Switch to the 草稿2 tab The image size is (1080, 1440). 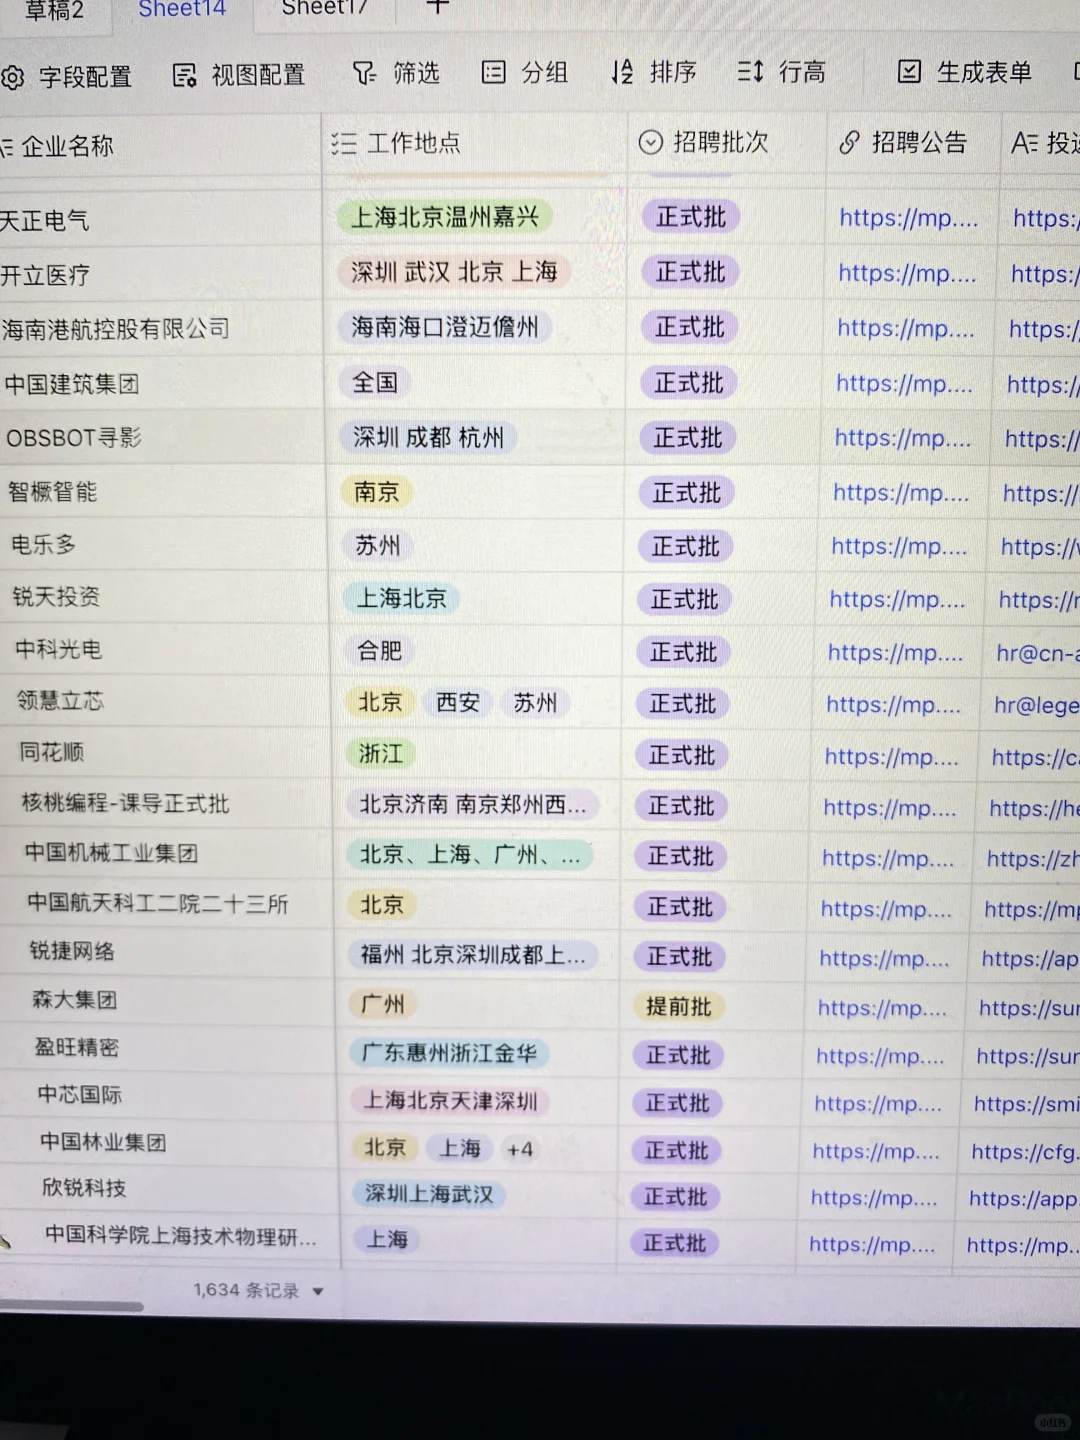click(51, 8)
